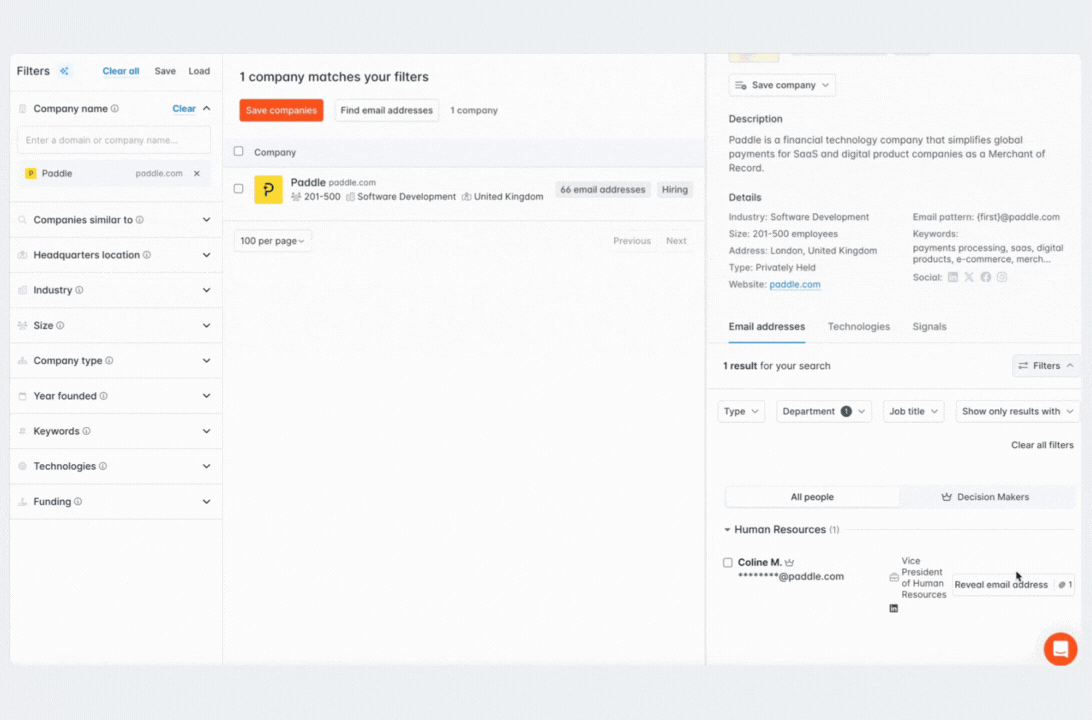Click the Next pagination button
The height and width of the screenshot is (720, 1092).
pos(676,241)
